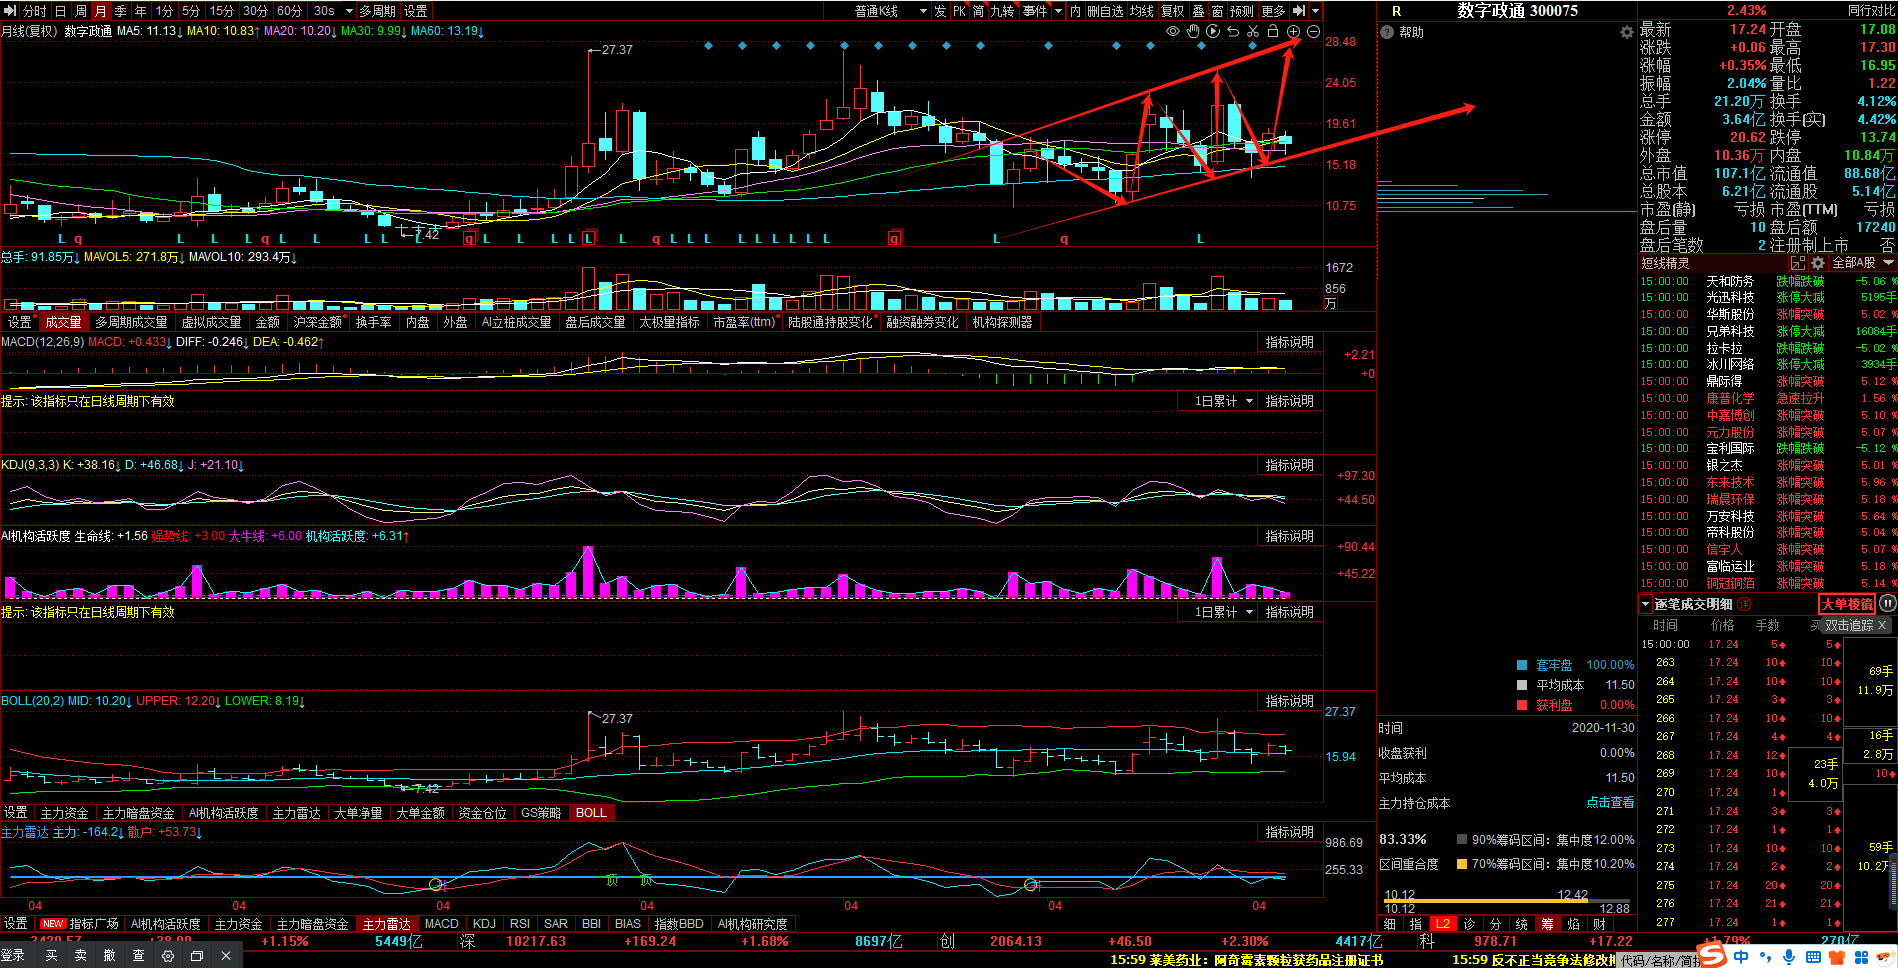Click the 多周期 multi-period button
Screen dimensions: 1898x968
378,11
